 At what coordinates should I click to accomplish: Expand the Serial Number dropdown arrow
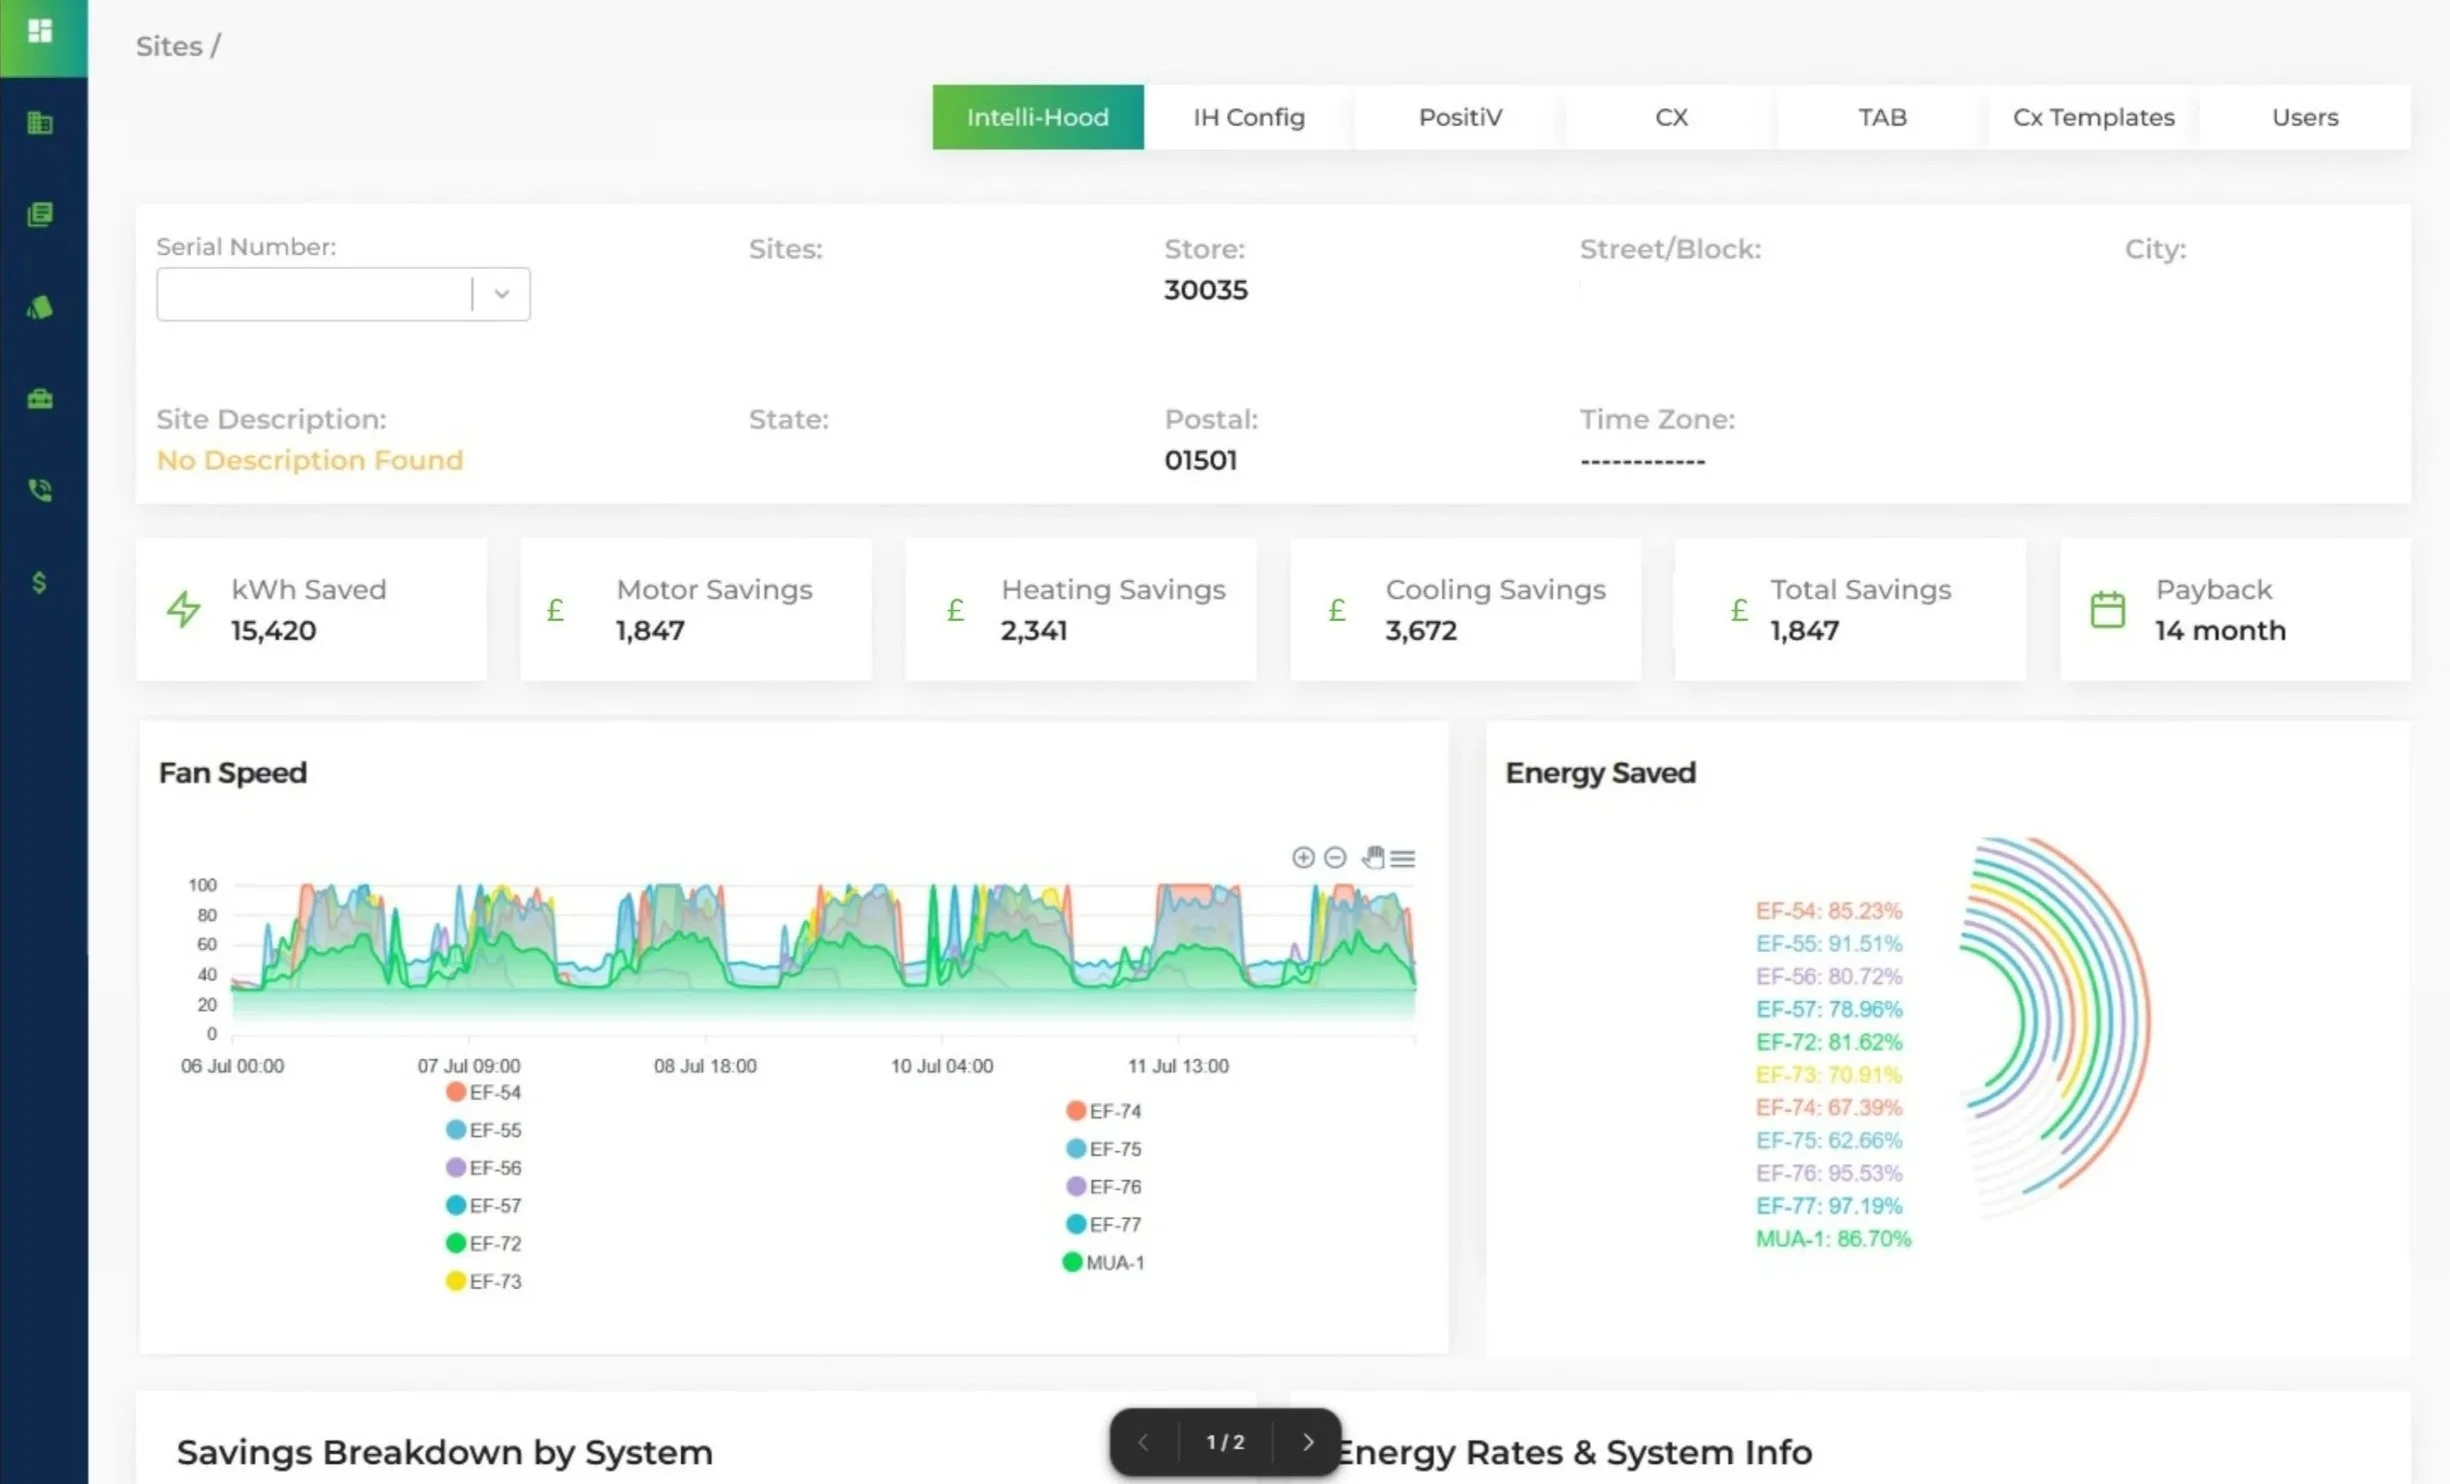point(502,294)
